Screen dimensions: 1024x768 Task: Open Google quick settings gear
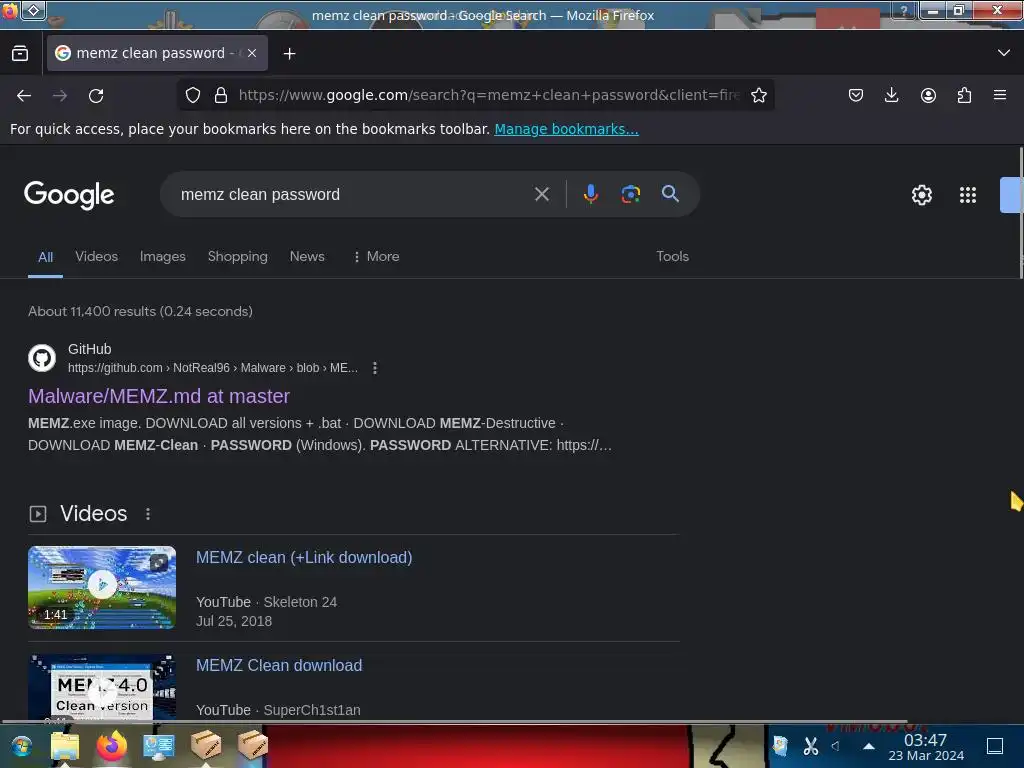921,195
